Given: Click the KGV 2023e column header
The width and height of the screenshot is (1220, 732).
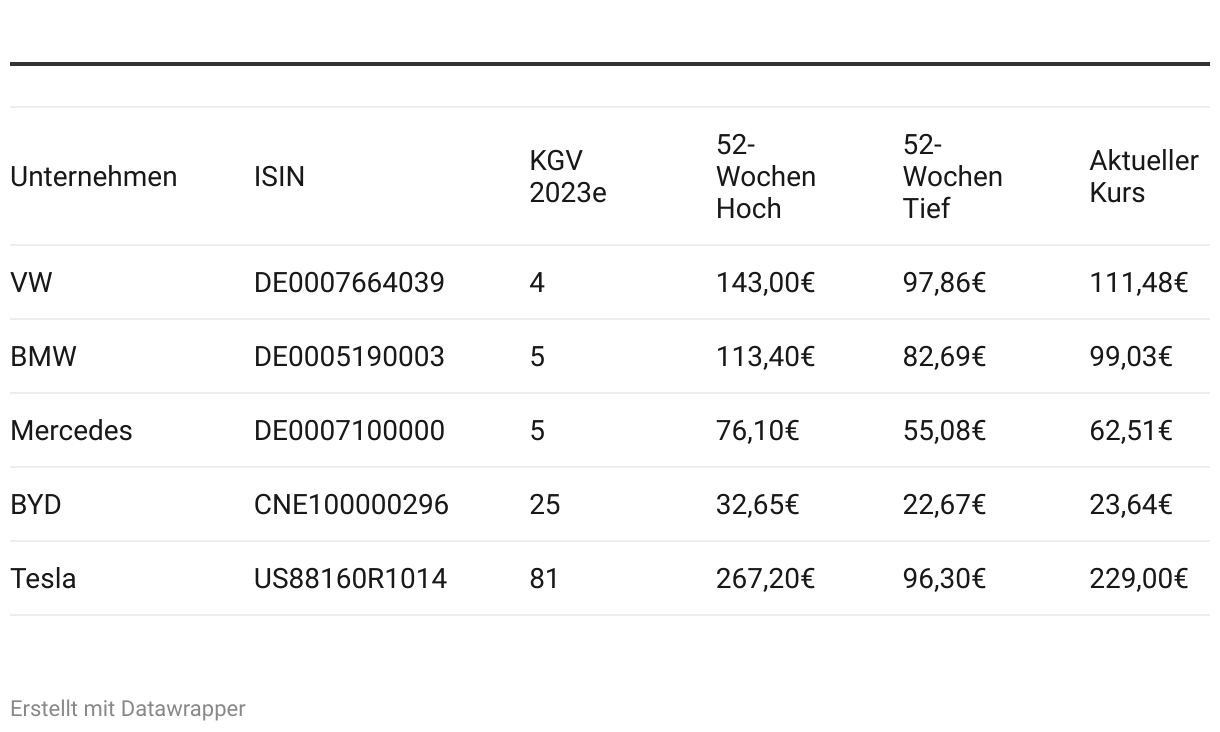Looking at the screenshot, I should click(x=567, y=177).
